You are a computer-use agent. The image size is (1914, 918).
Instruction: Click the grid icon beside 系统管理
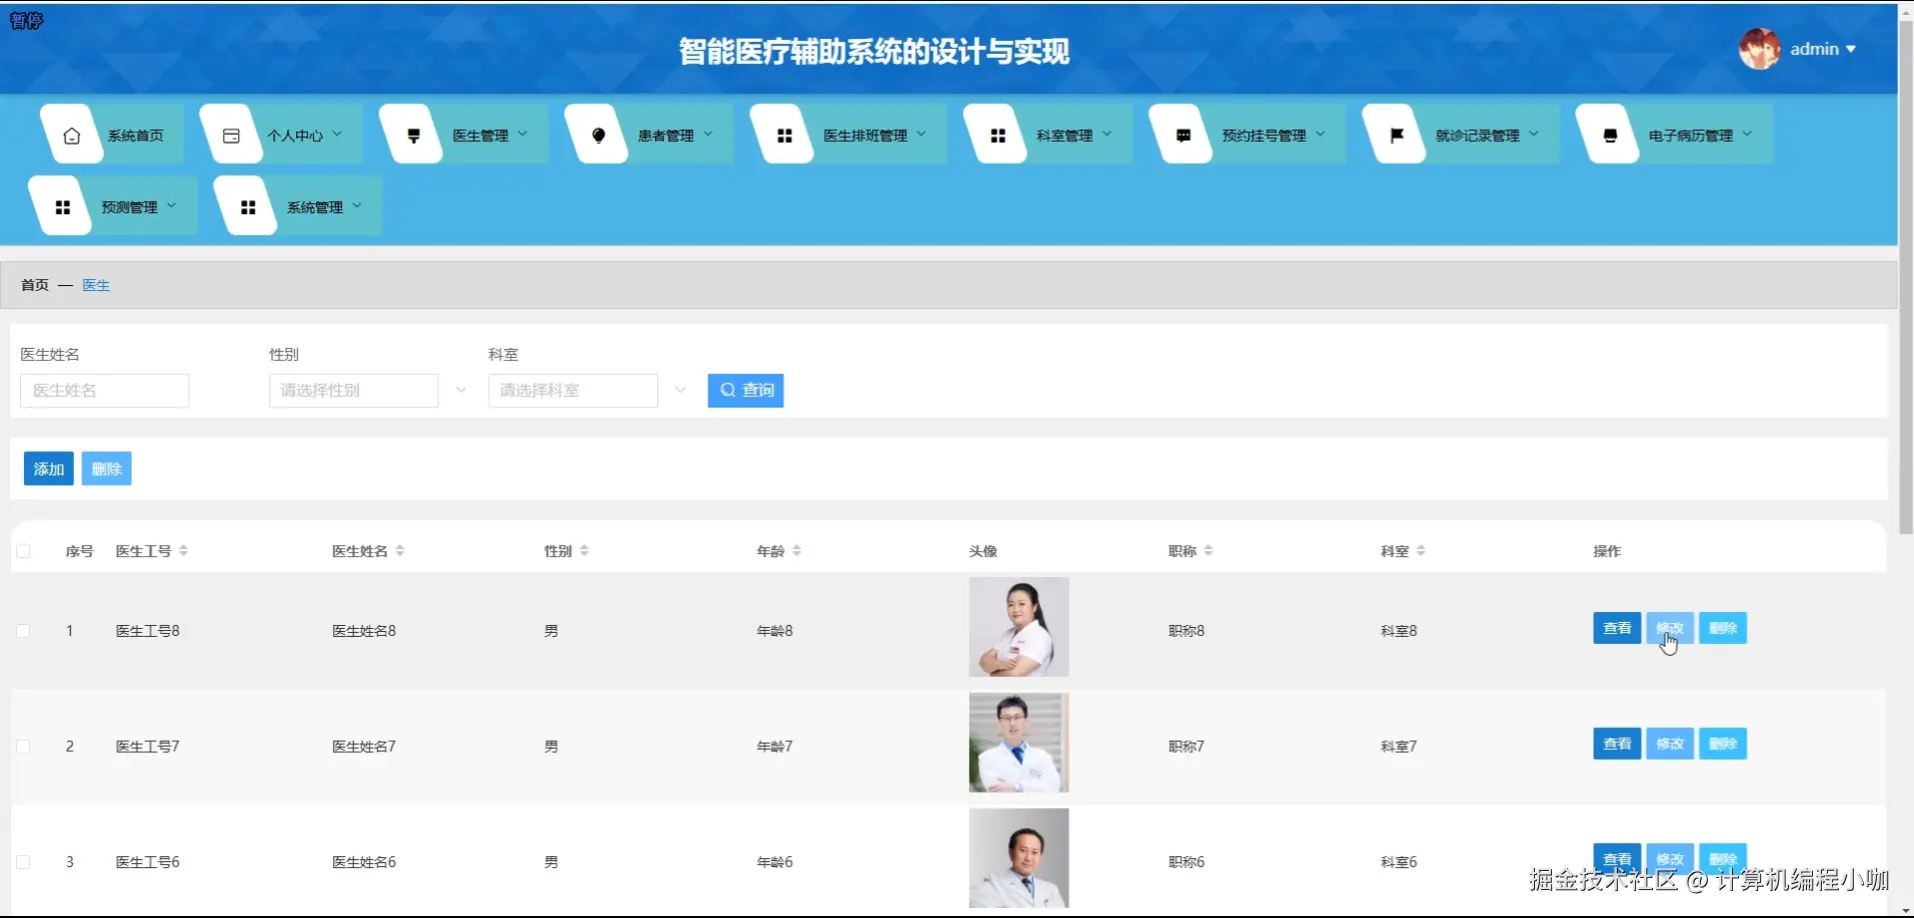[x=248, y=208]
